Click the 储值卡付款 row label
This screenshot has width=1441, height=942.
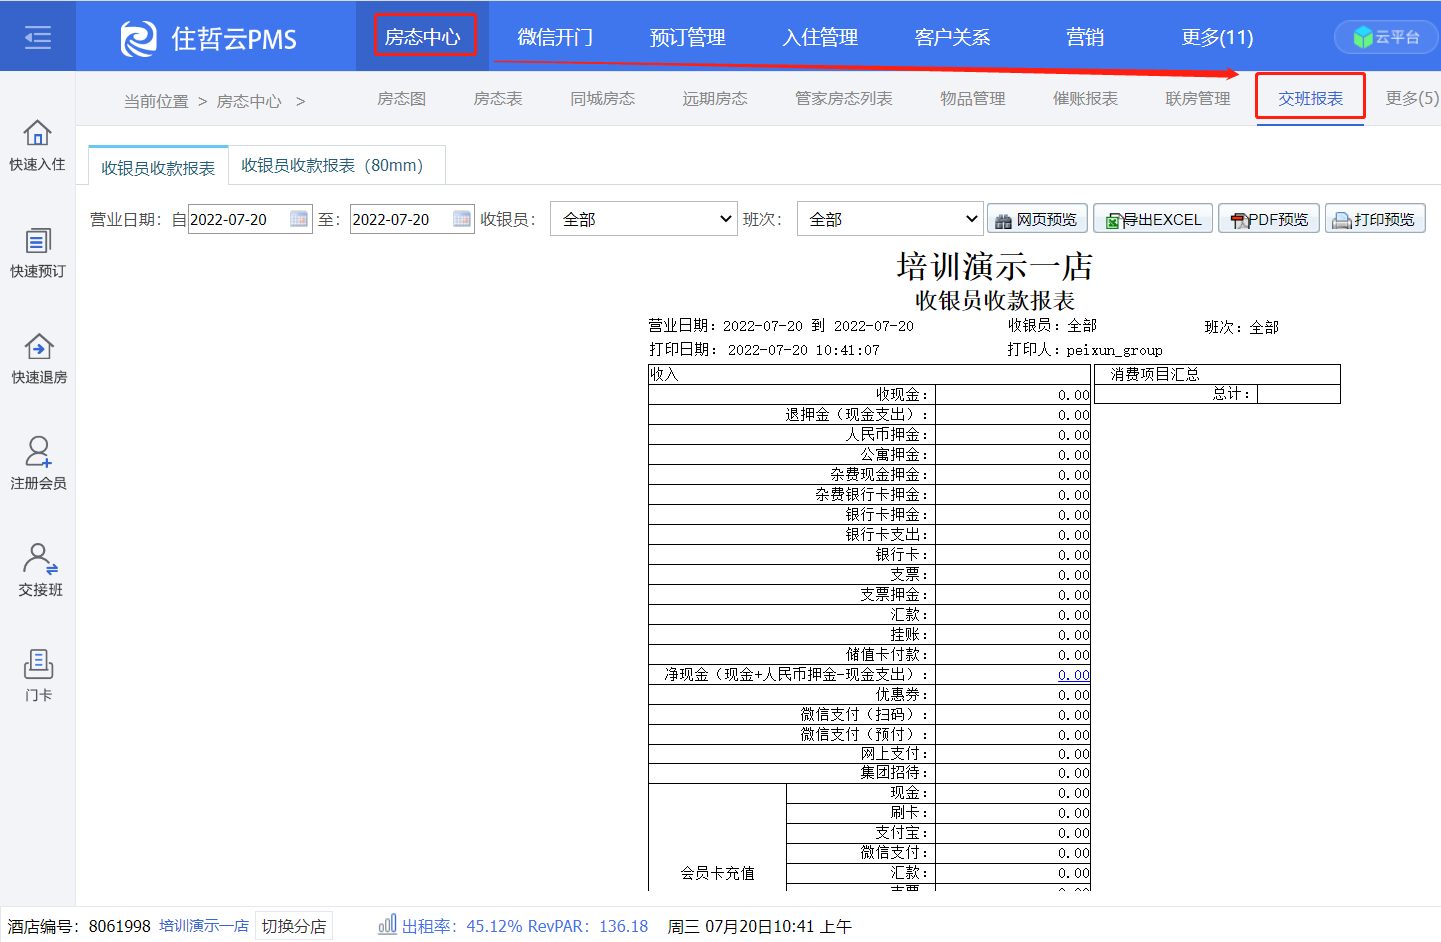[x=887, y=654]
